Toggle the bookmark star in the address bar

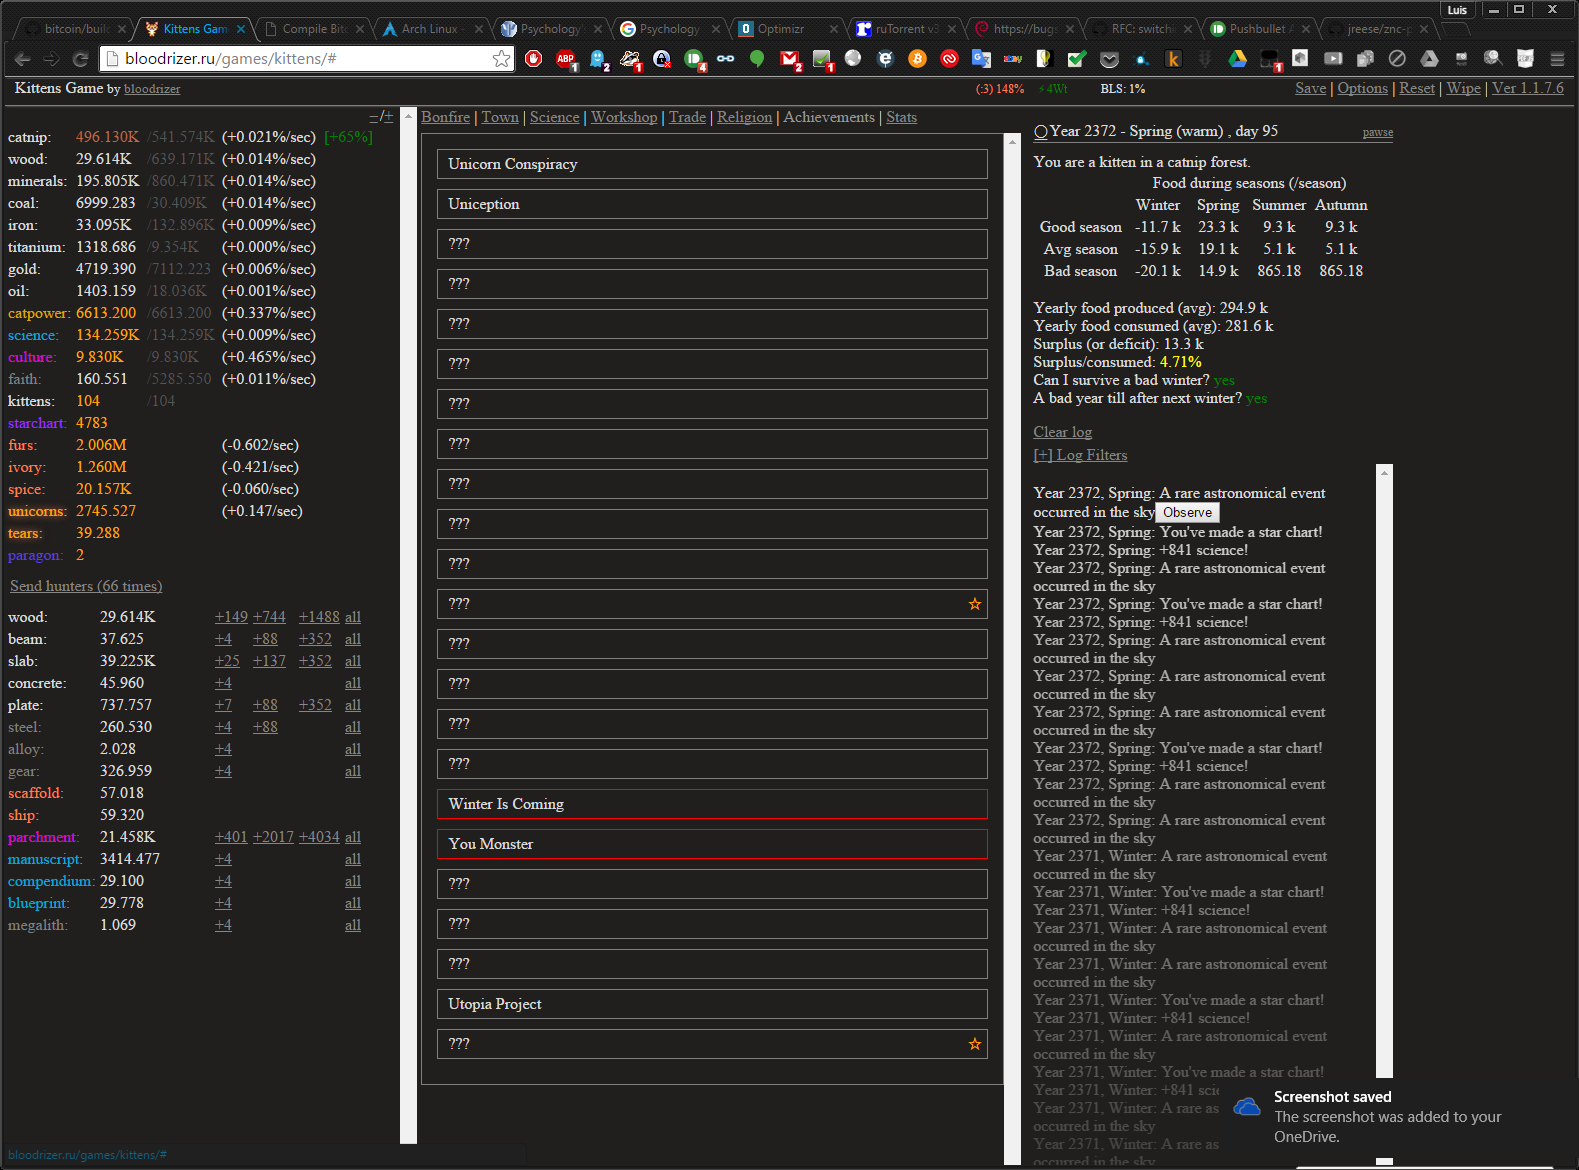point(501,59)
